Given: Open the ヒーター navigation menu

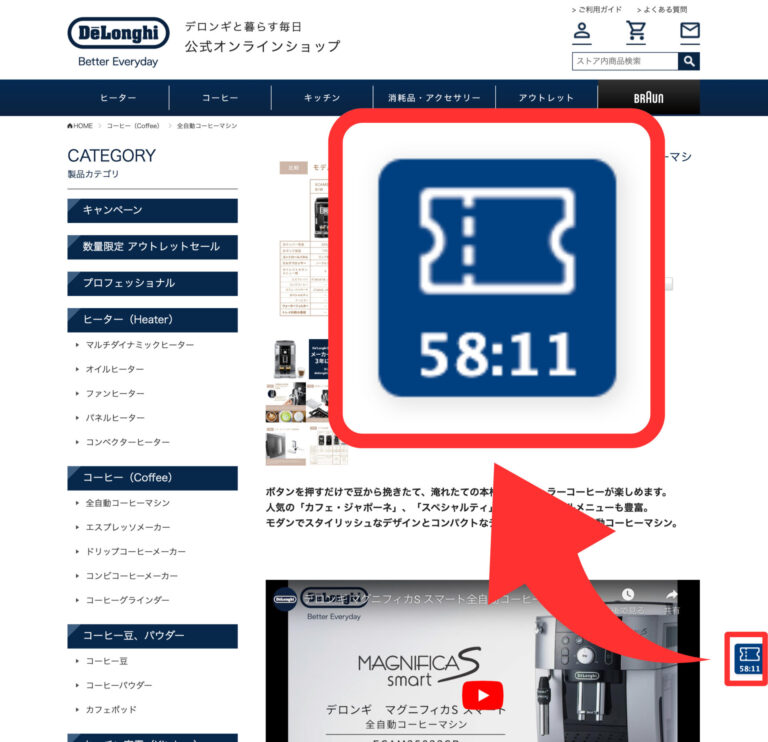Looking at the screenshot, I should tap(118, 98).
